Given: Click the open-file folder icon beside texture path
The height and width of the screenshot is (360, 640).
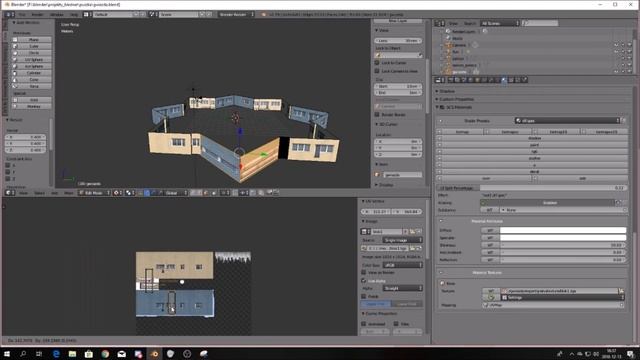Looking at the screenshot, I should (621, 291).
